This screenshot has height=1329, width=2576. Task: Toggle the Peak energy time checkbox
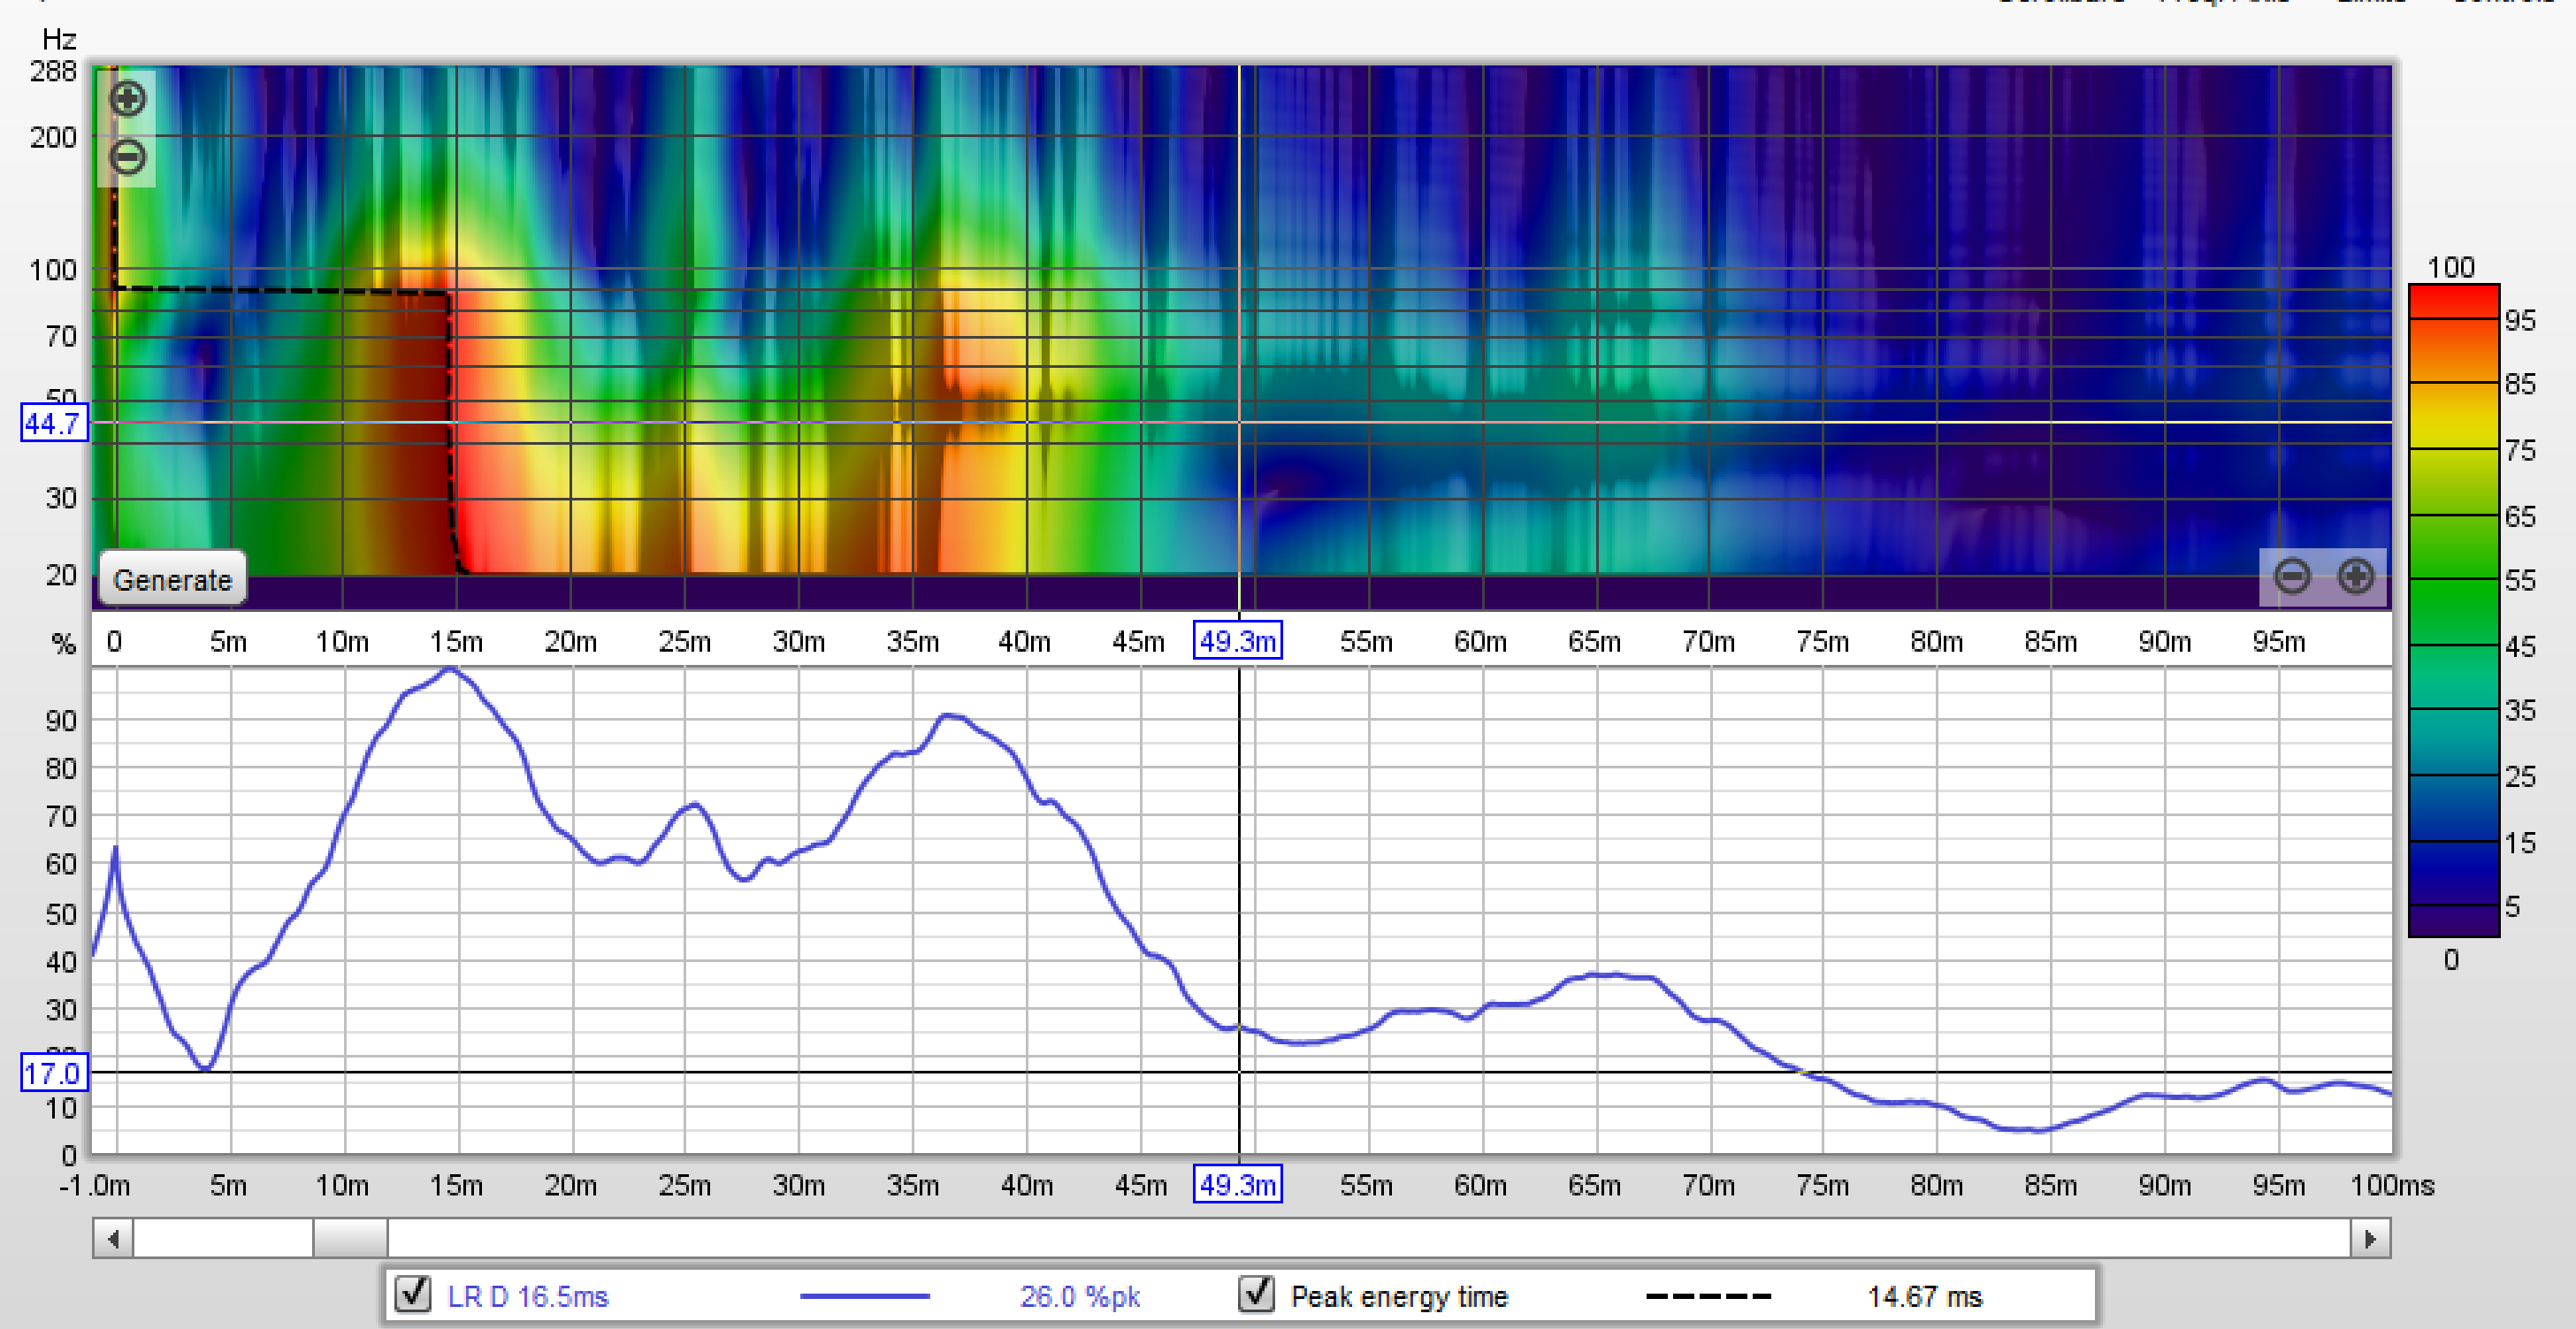(x=1257, y=1294)
